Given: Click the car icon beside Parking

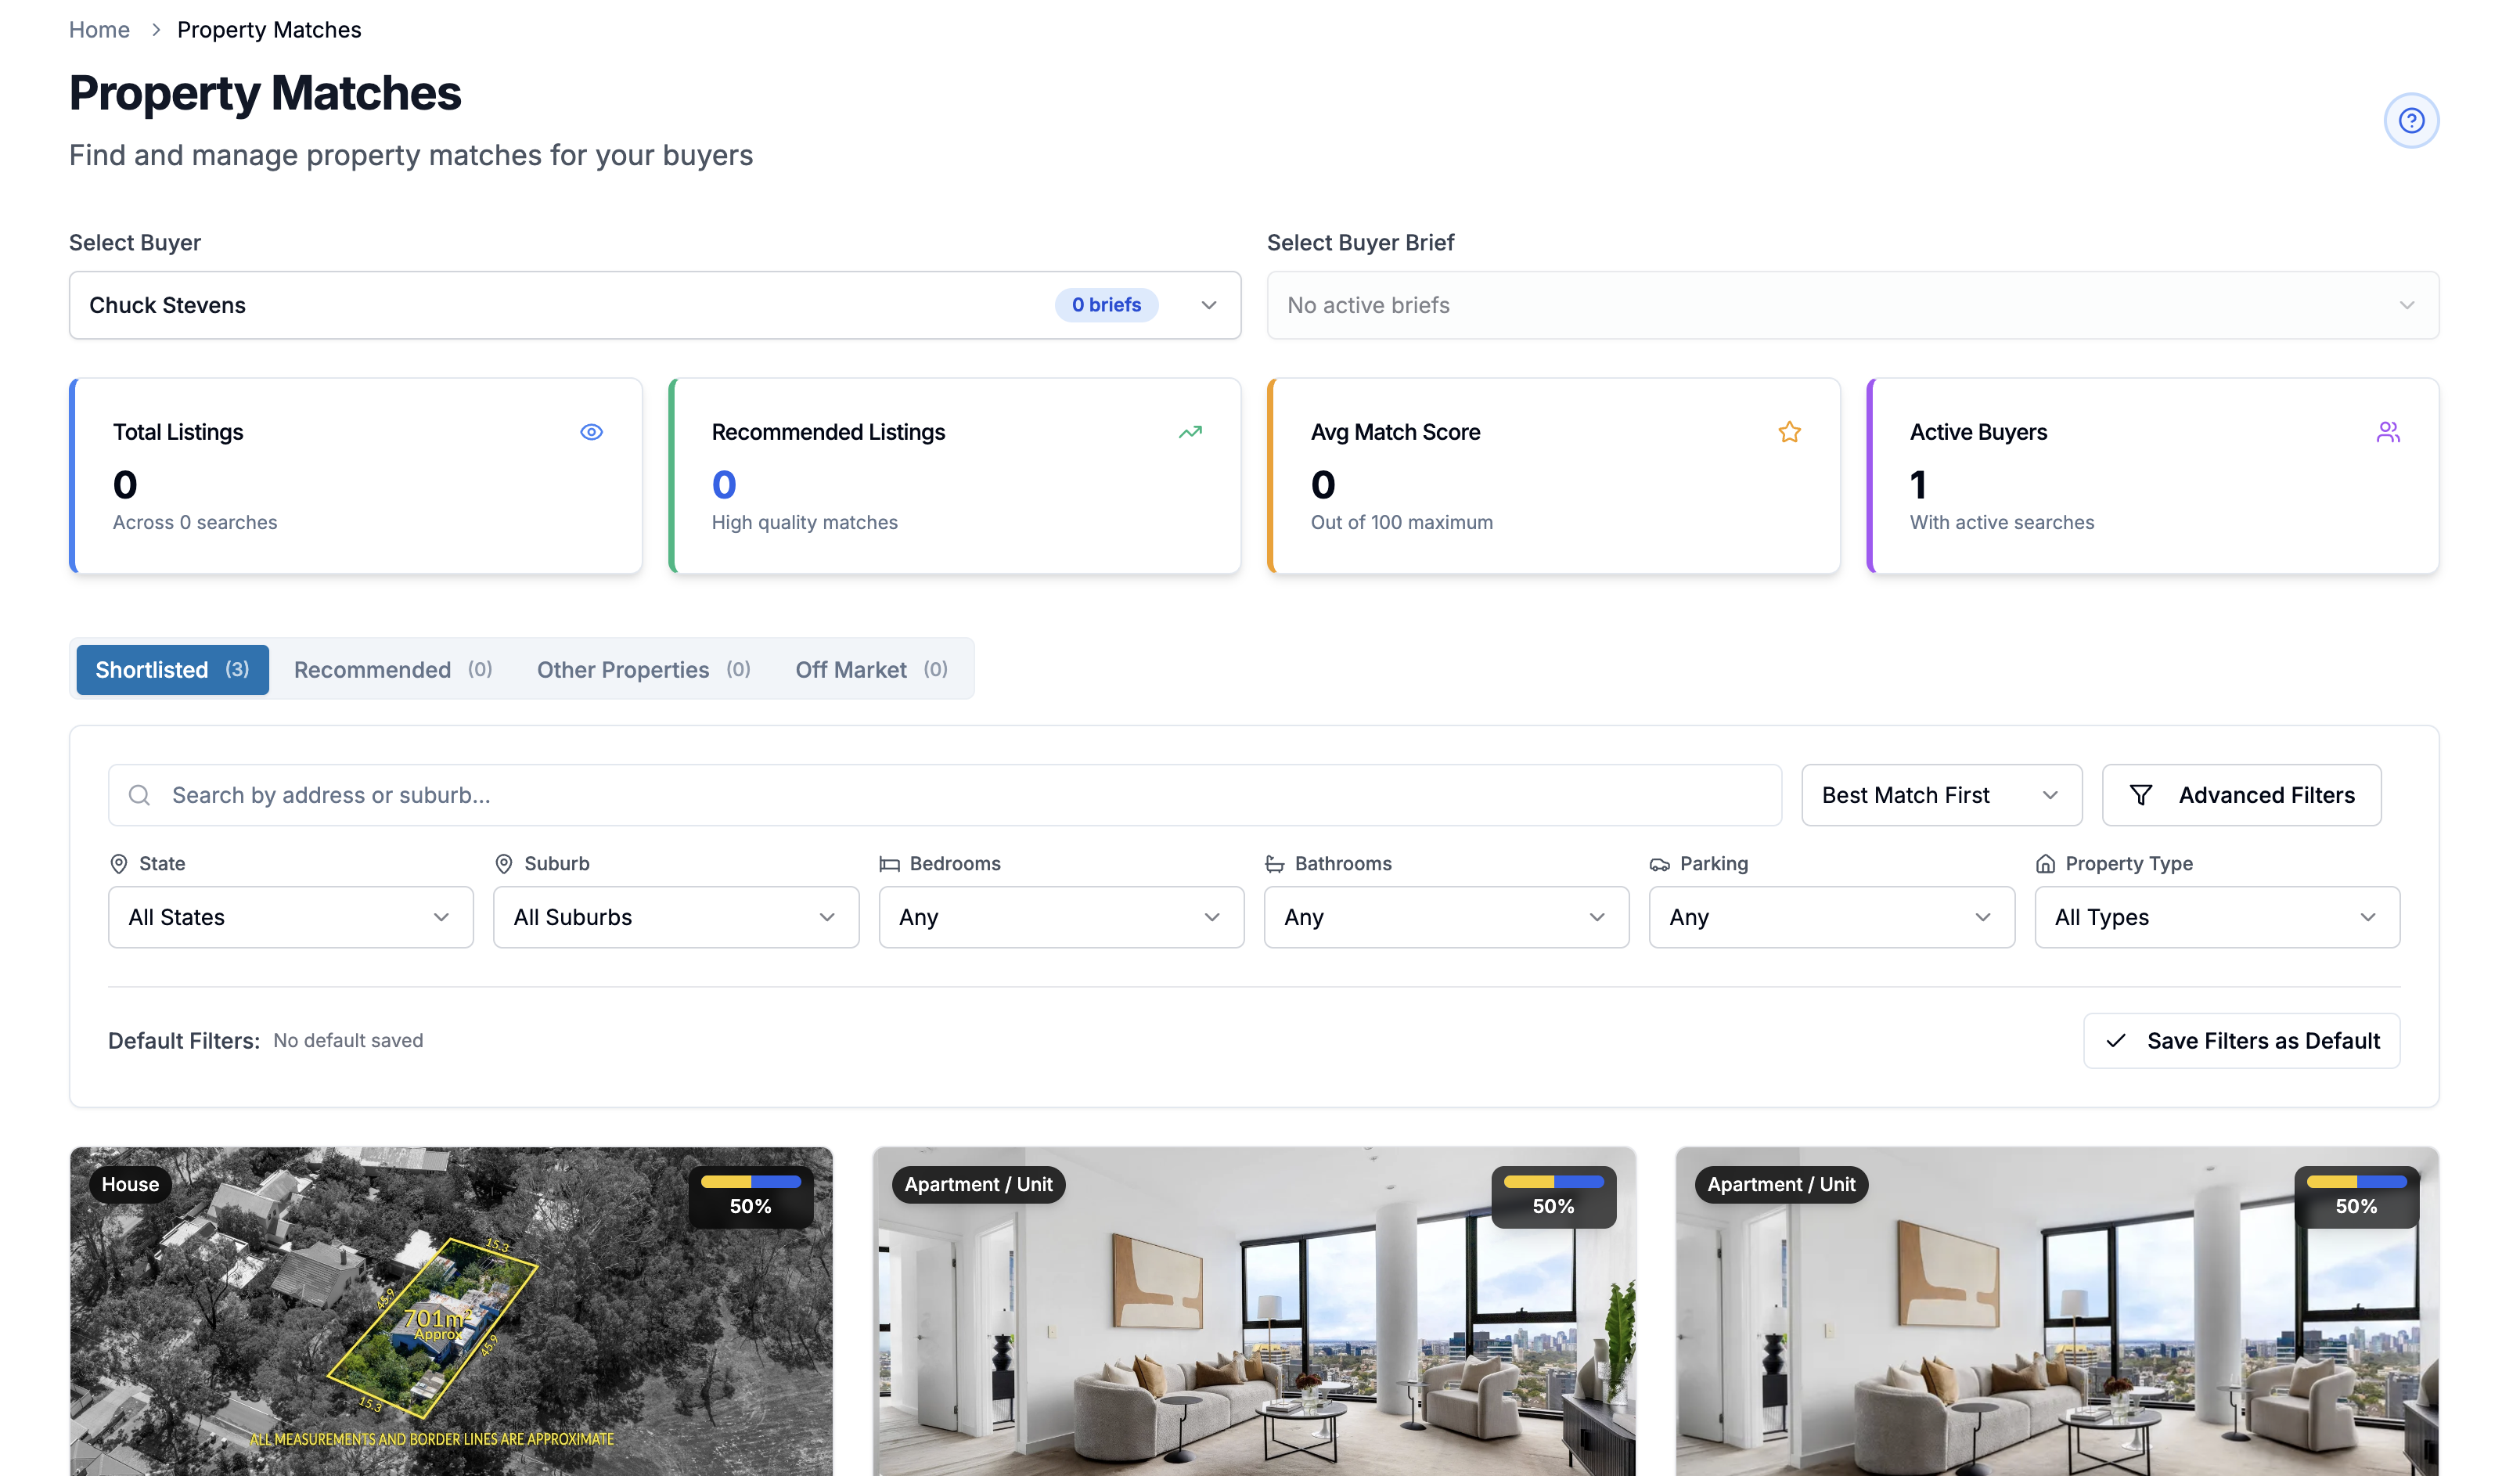Looking at the screenshot, I should coord(1659,864).
